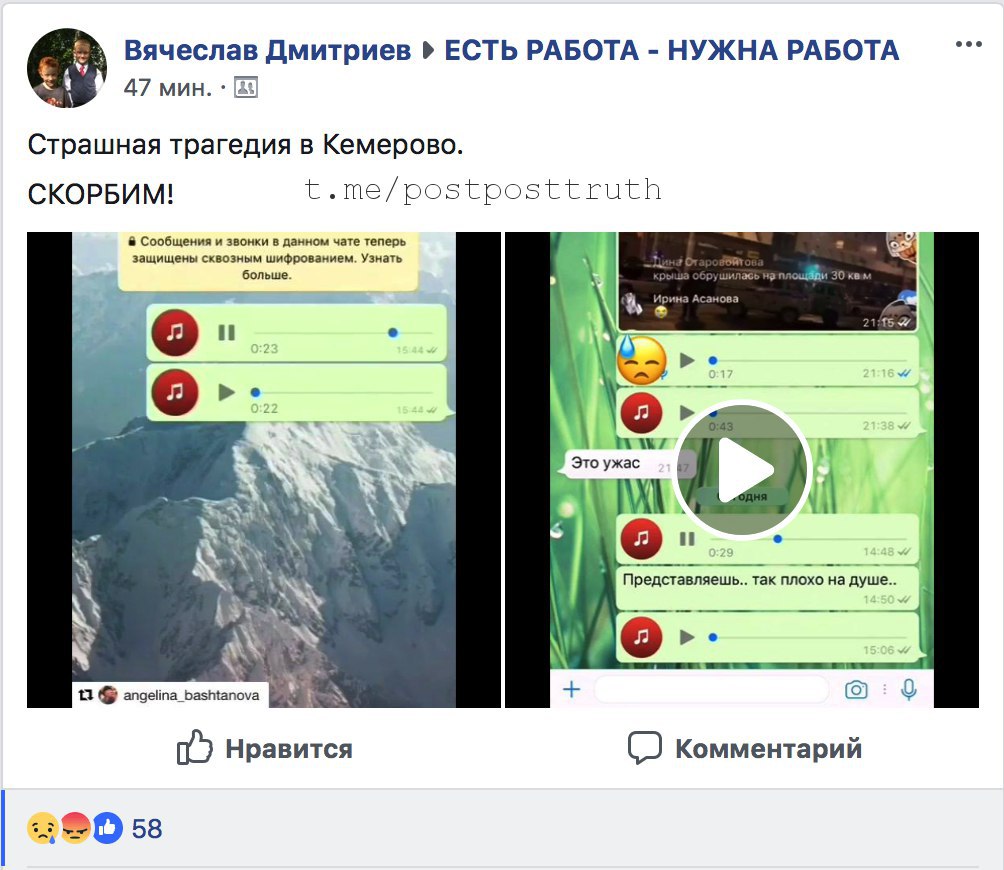Viewport: 1004px width, 870px height.
Task: Click the 0:23 audio progress slider dot
Action: click(393, 332)
